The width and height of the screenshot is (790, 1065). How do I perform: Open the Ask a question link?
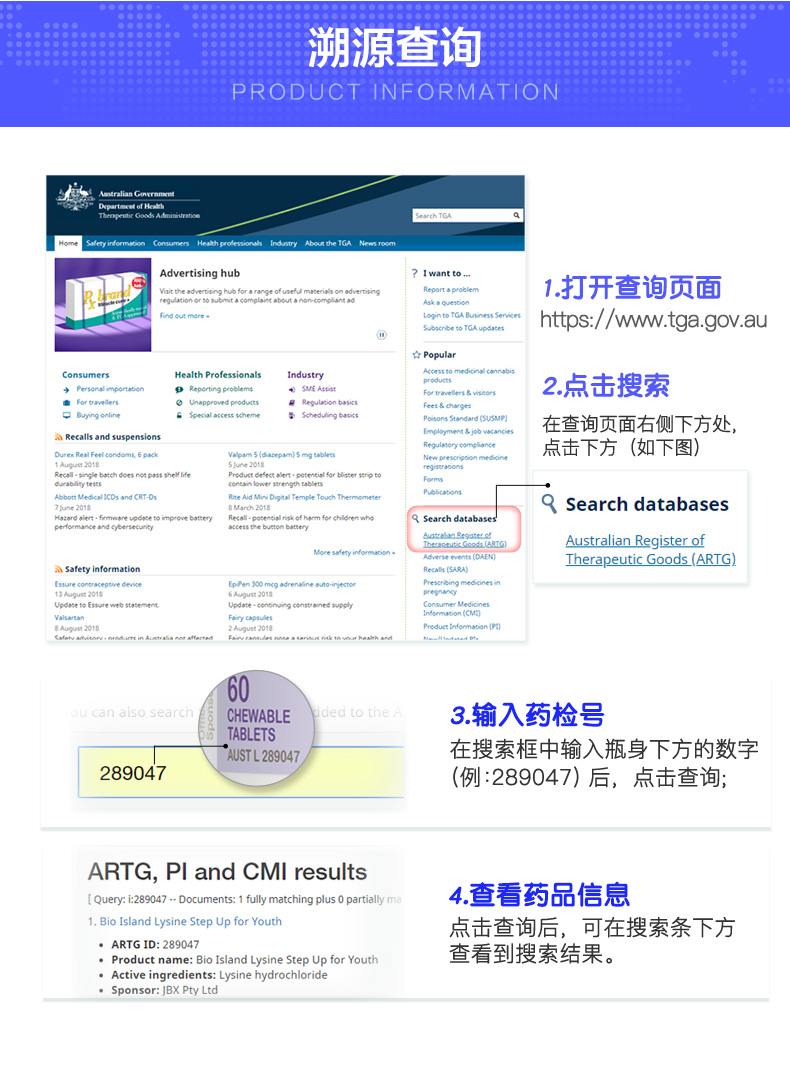coord(446,302)
